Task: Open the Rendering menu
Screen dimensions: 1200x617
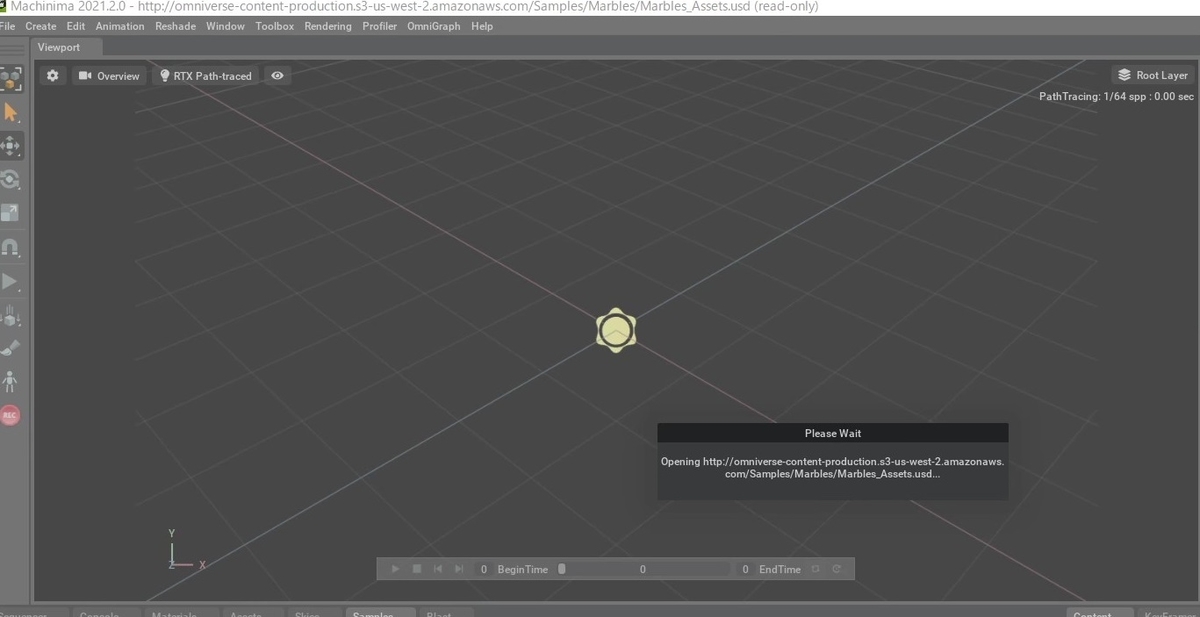Action: (x=328, y=26)
